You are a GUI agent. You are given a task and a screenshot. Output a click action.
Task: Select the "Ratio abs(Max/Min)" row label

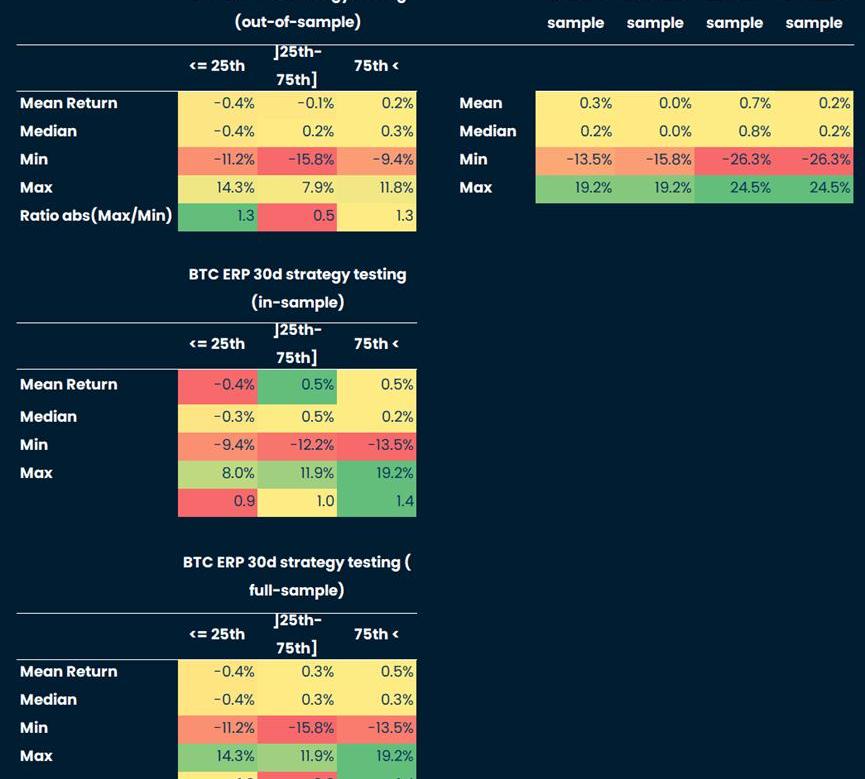(96, 215)
